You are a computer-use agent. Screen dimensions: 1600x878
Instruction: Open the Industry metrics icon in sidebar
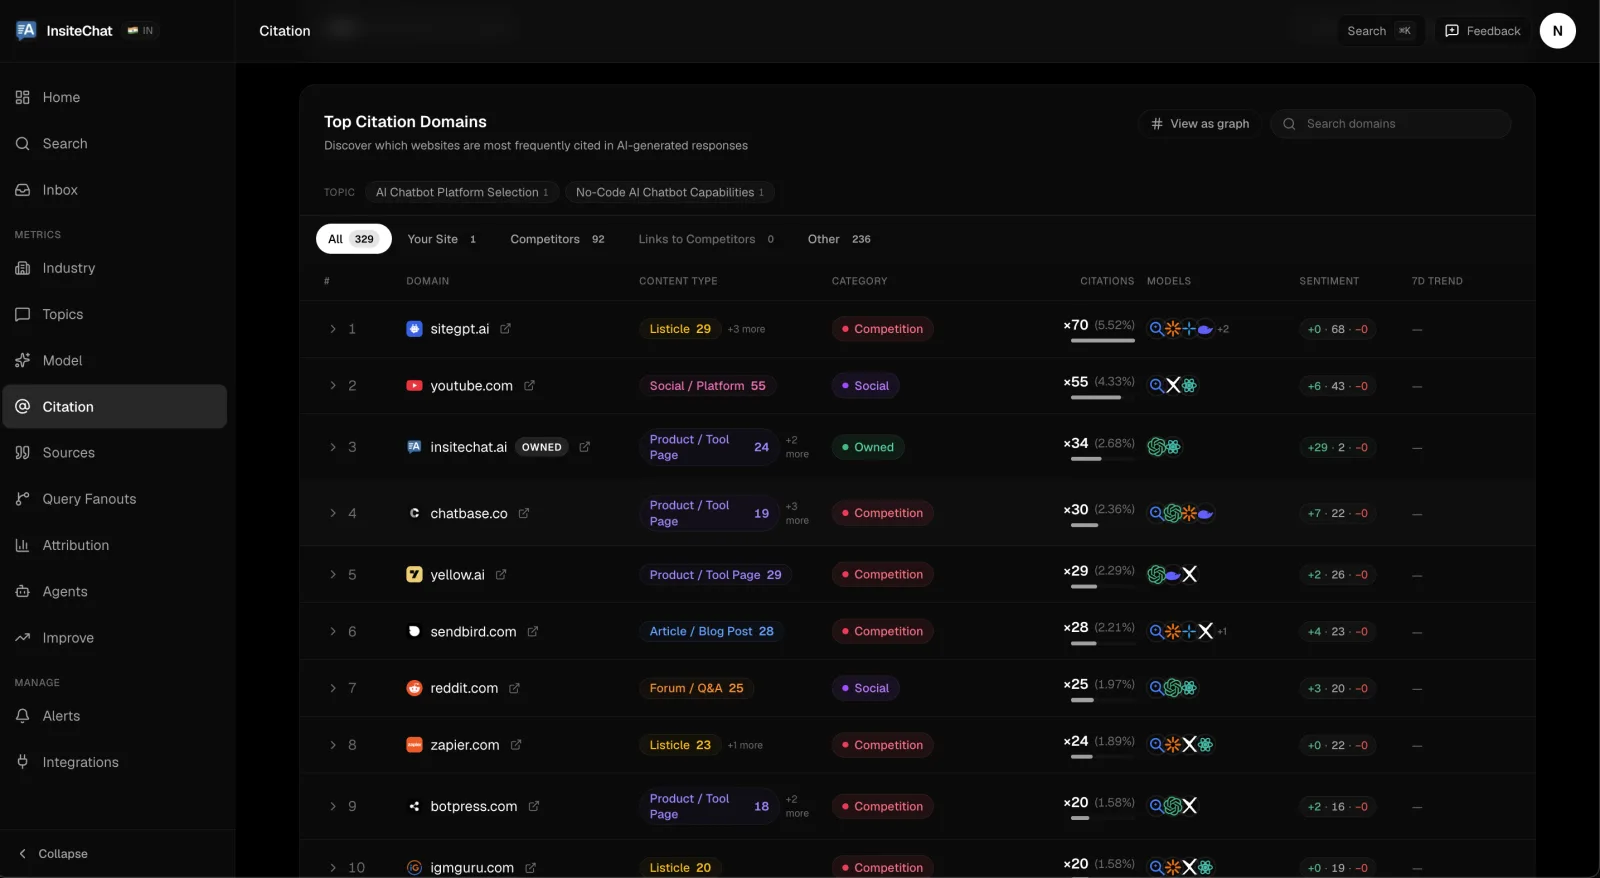[23, 268]
